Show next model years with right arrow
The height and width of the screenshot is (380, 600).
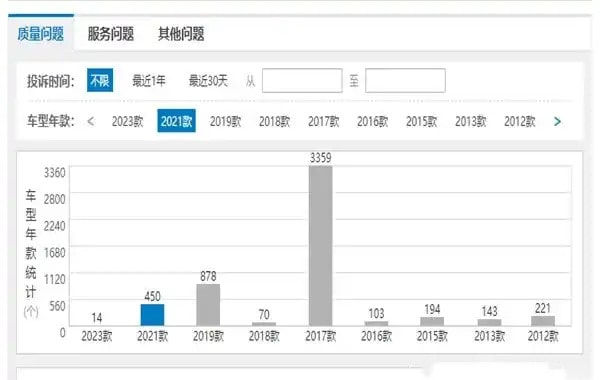[x=557, y=122]
